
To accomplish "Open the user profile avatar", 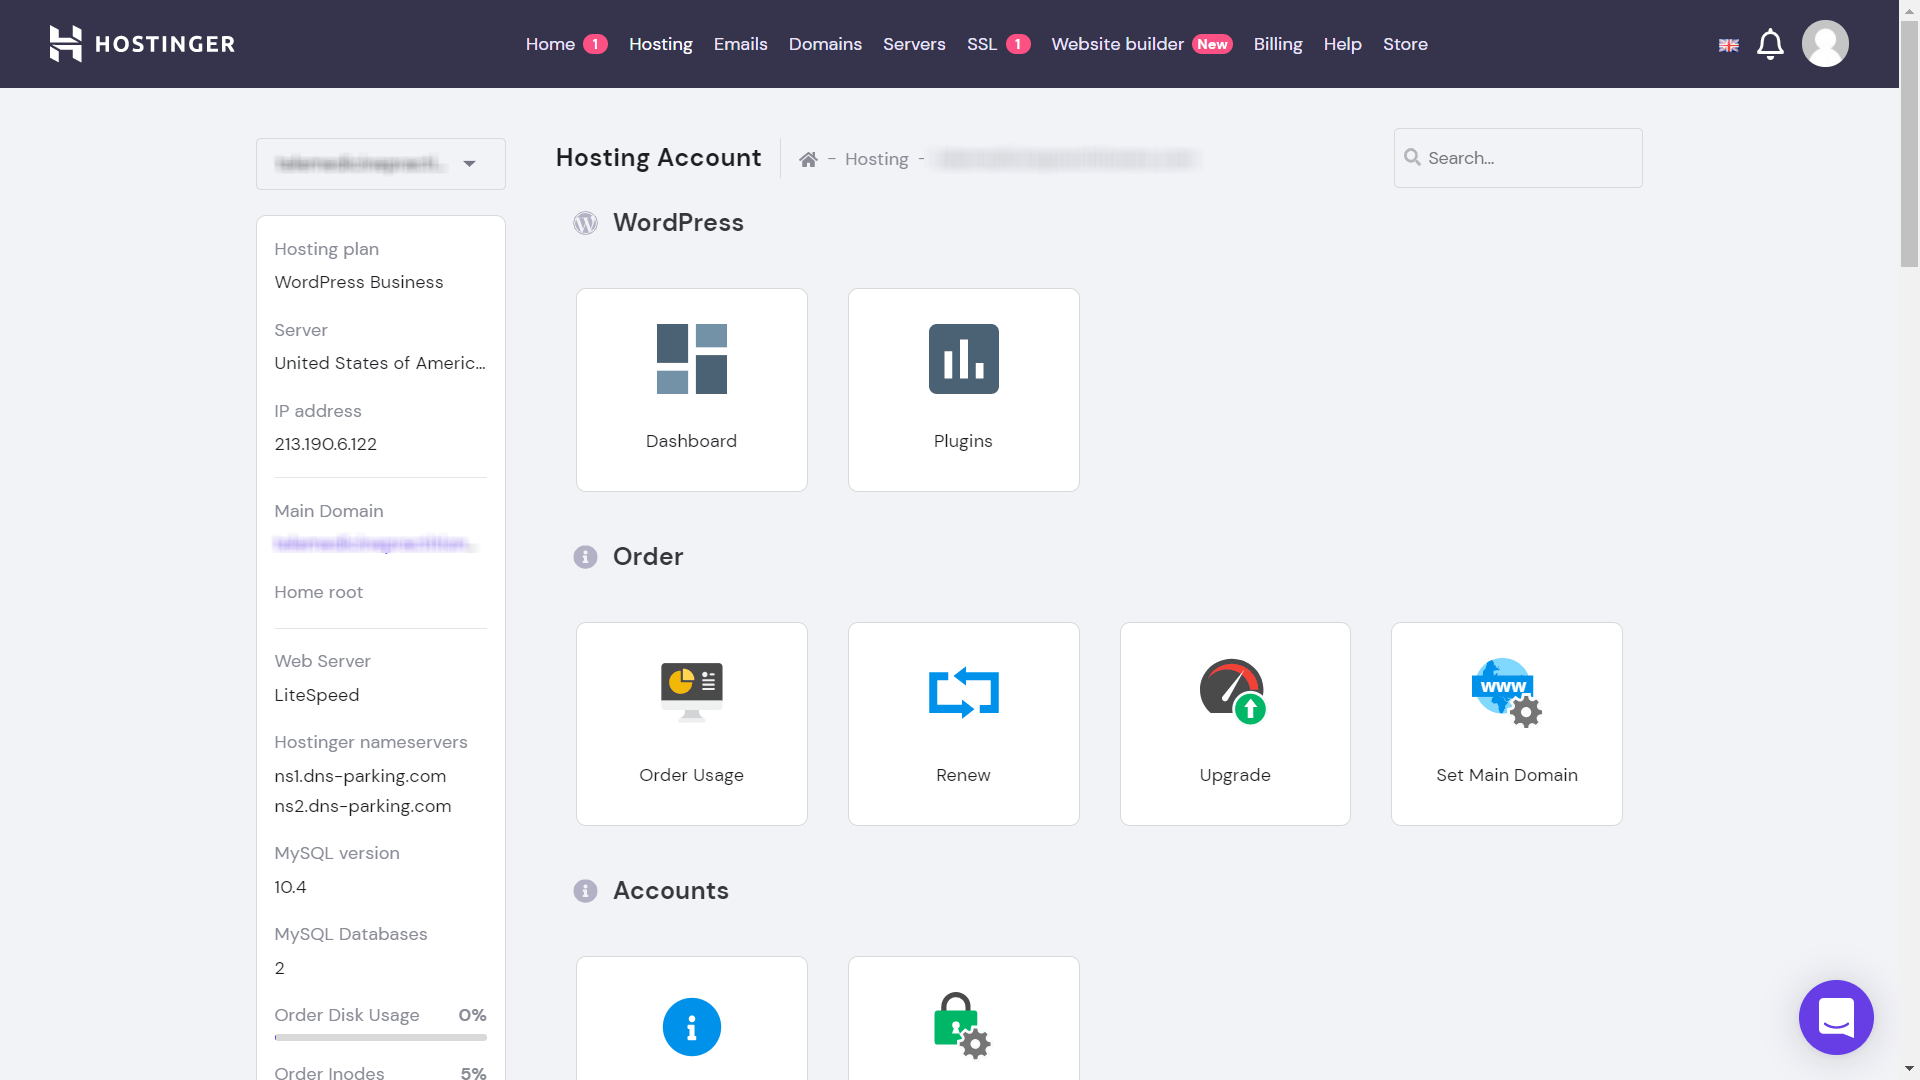I will point(1825,44).
